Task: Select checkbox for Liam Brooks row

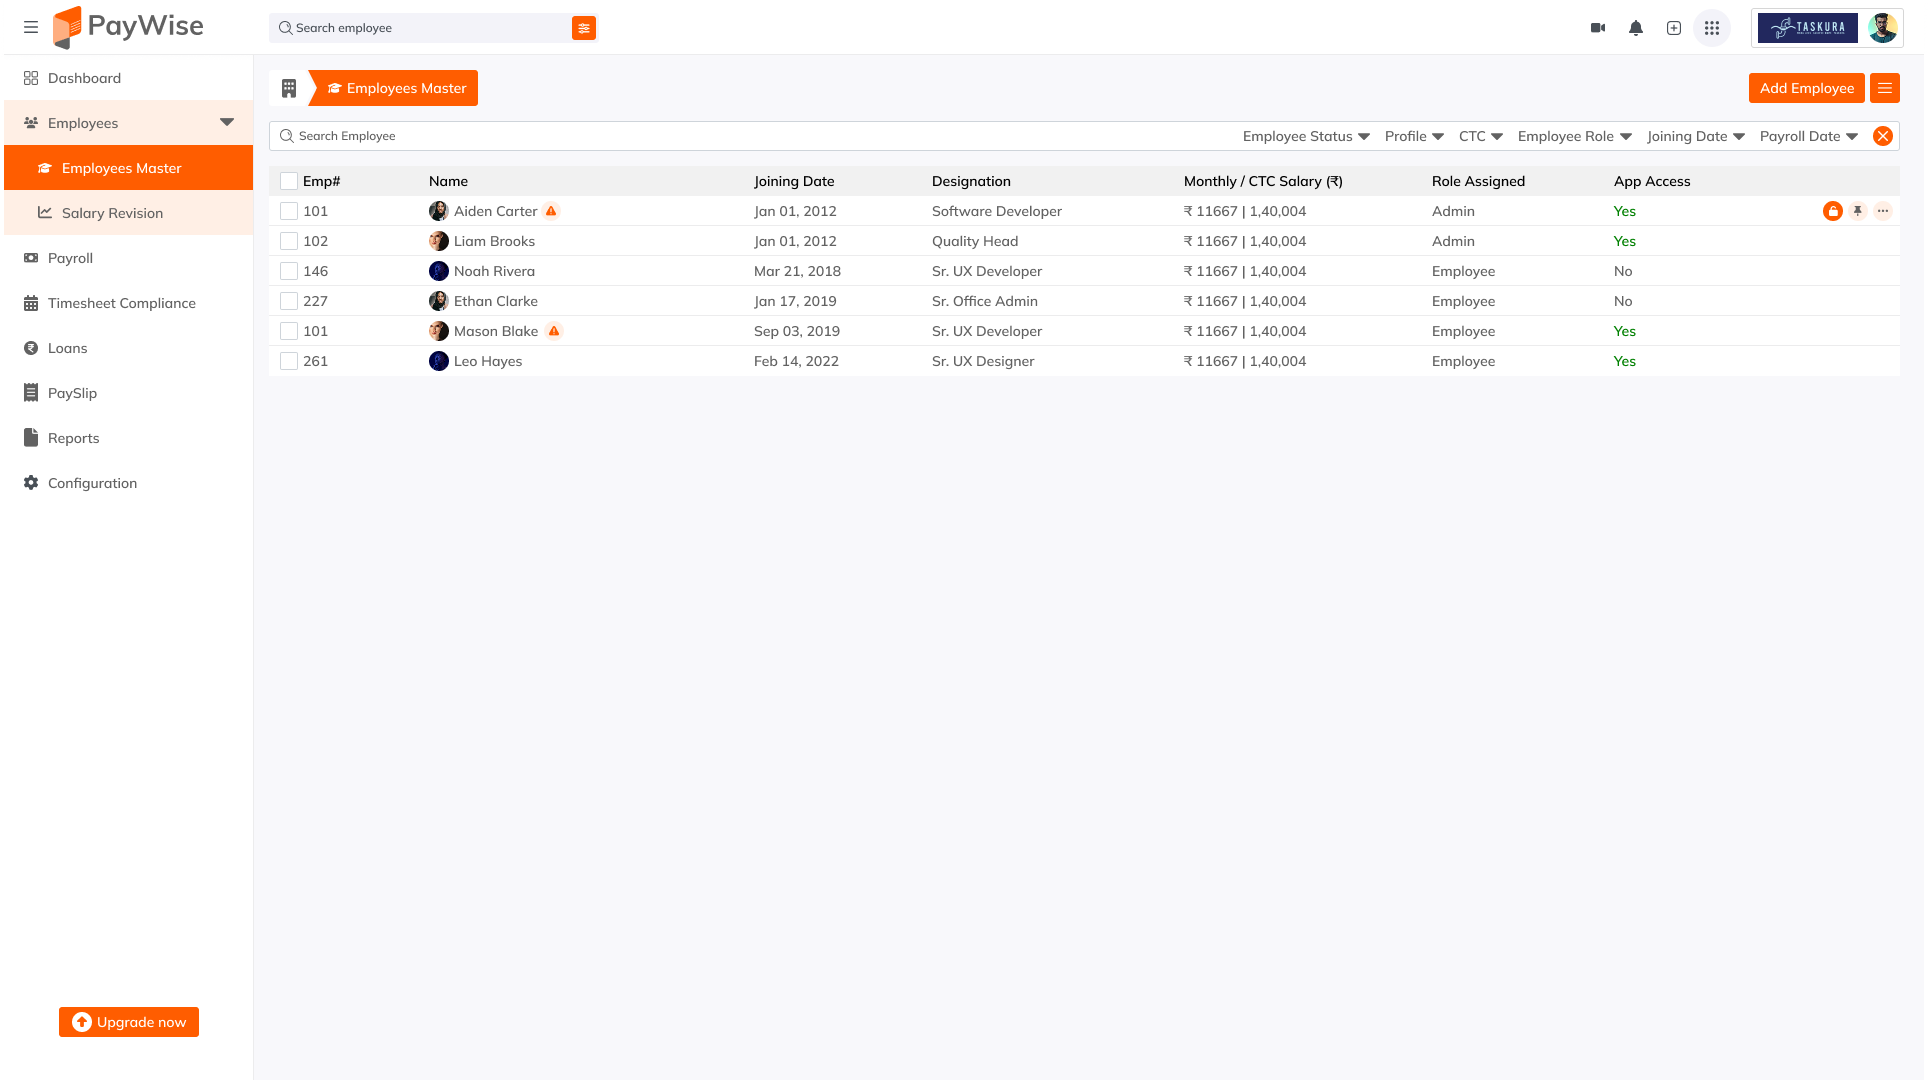Action: point(289,241)
